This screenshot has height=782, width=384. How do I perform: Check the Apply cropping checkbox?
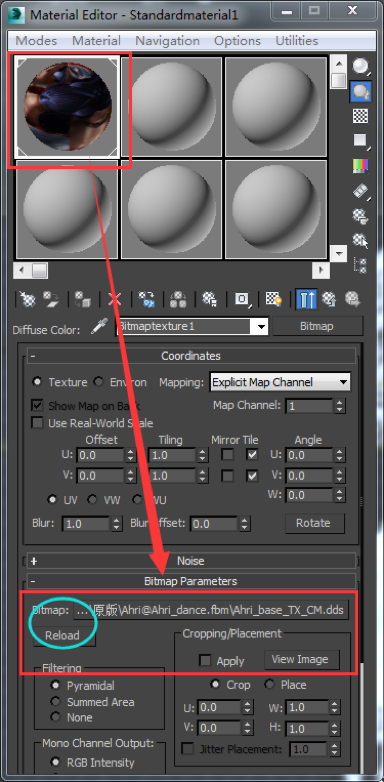pyautogui.click(x=205, y=660)
